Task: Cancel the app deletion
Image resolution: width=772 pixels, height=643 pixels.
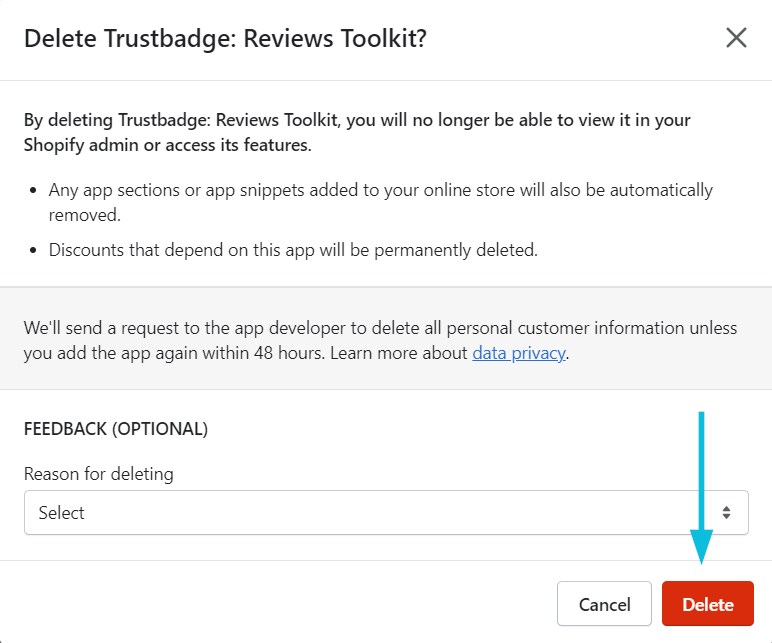Action: (604, 604)
